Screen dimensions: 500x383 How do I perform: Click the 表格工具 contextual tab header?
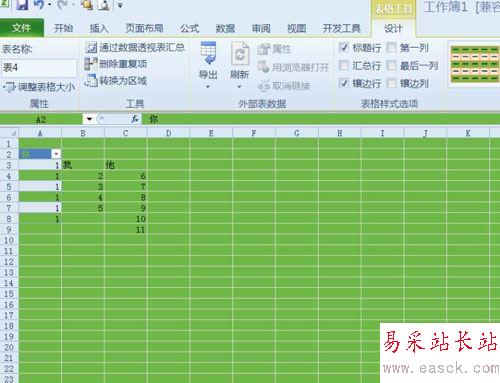[x=393, y=9]
